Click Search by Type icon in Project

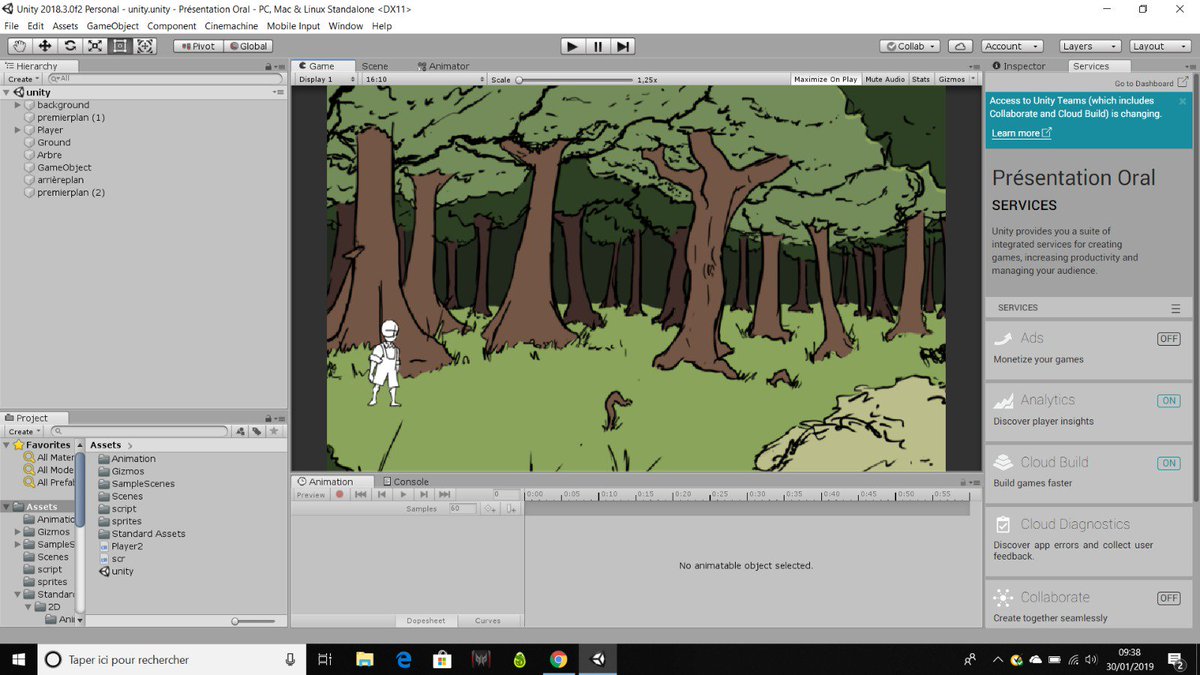click(240, 431)
